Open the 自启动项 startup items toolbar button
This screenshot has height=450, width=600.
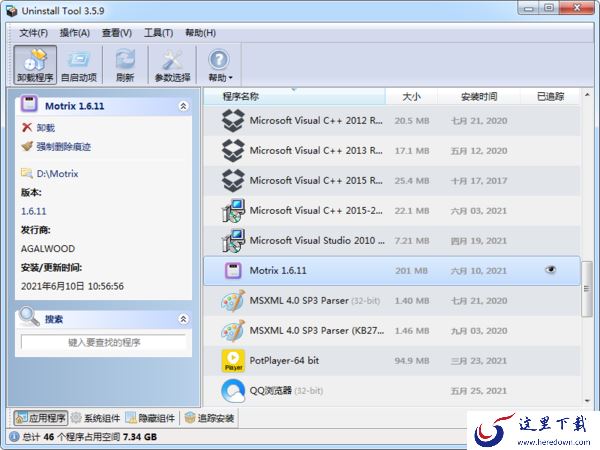[79, 65]
